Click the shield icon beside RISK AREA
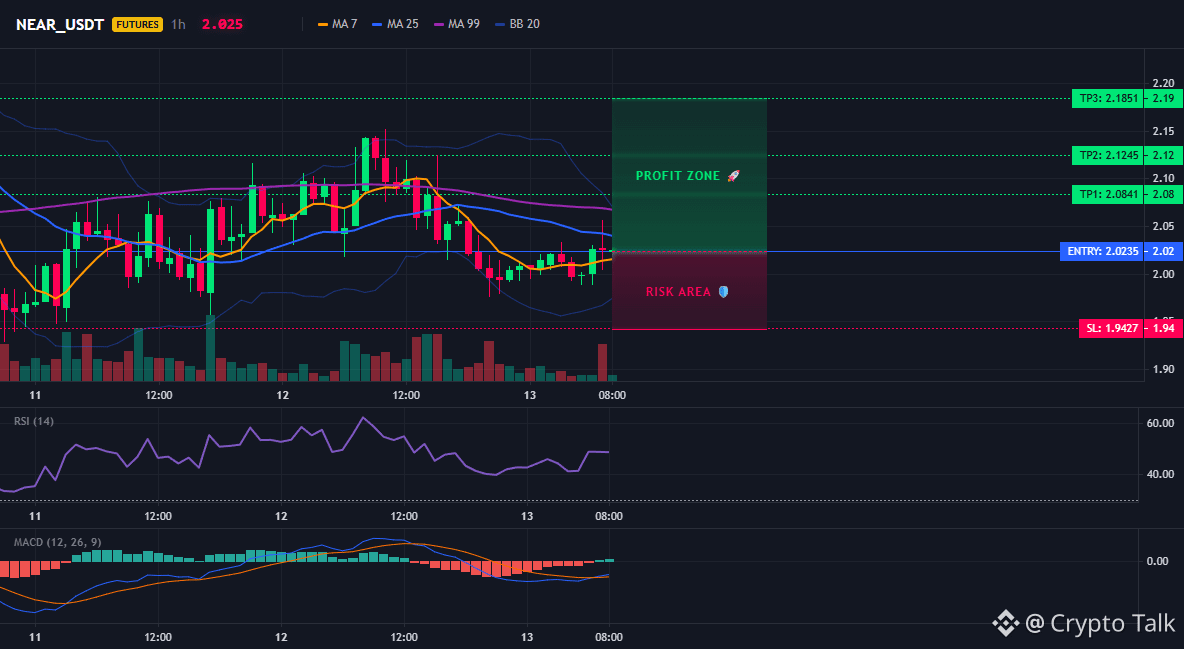1184x649 pixels. pos(723,292)
